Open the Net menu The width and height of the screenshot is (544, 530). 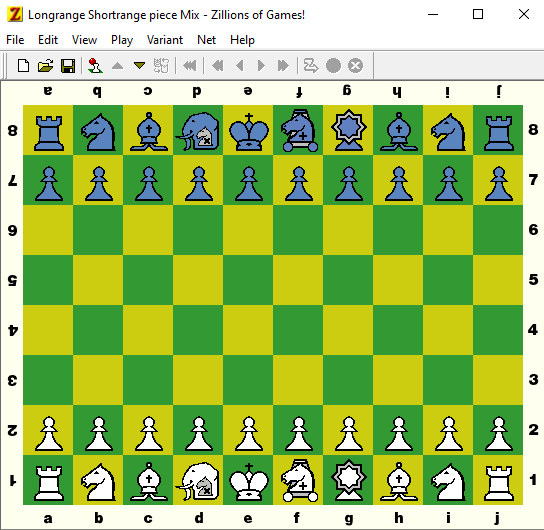tap(206, 40)
